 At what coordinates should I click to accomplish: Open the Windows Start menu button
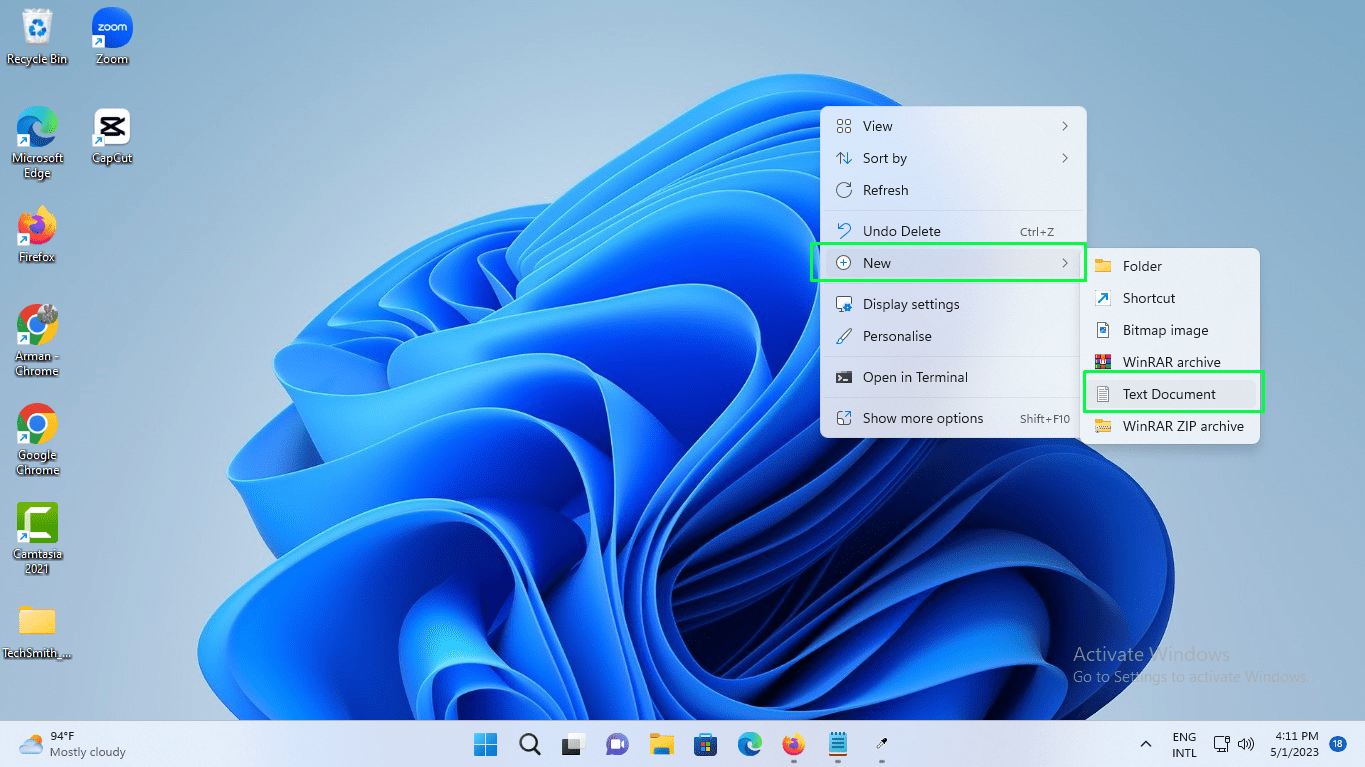(486, 744)
